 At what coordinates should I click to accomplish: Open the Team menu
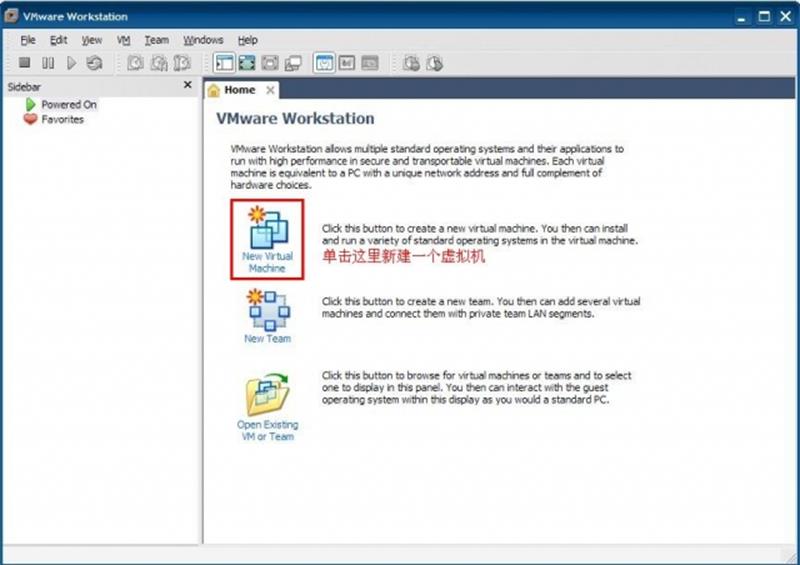(157, 40)
